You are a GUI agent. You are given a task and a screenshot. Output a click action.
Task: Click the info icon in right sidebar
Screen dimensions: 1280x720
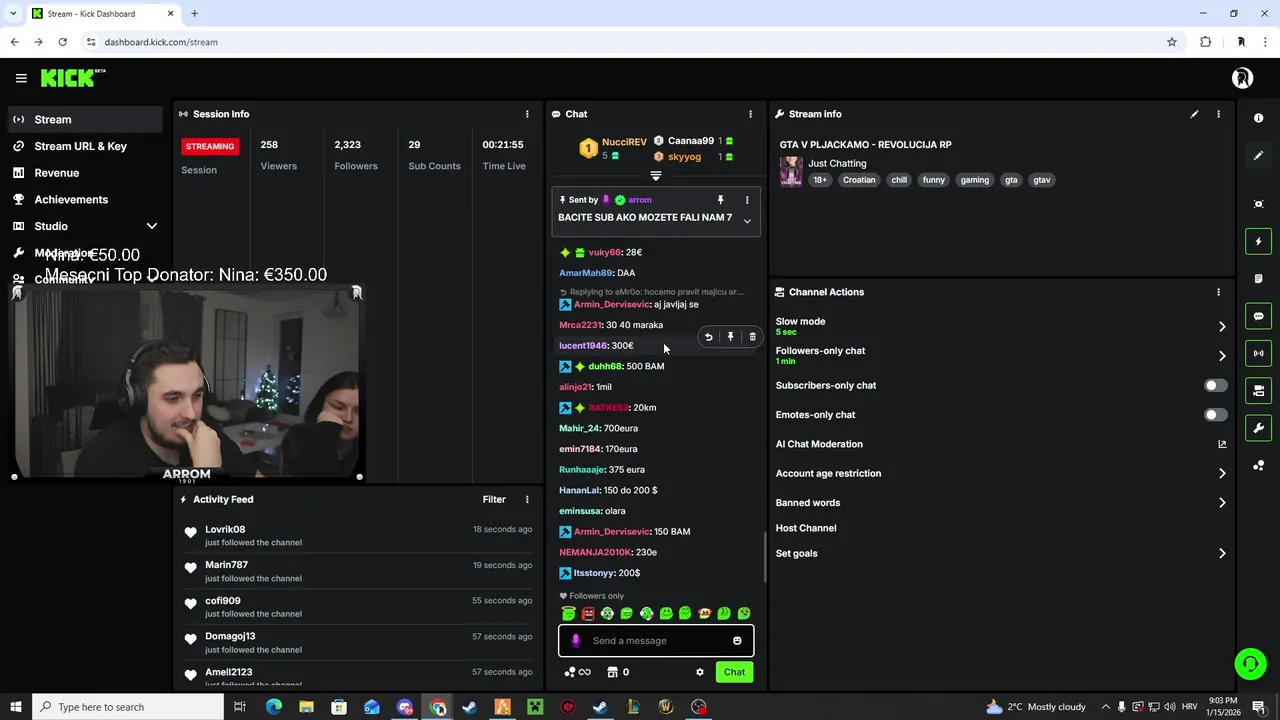click(1258, 118)
